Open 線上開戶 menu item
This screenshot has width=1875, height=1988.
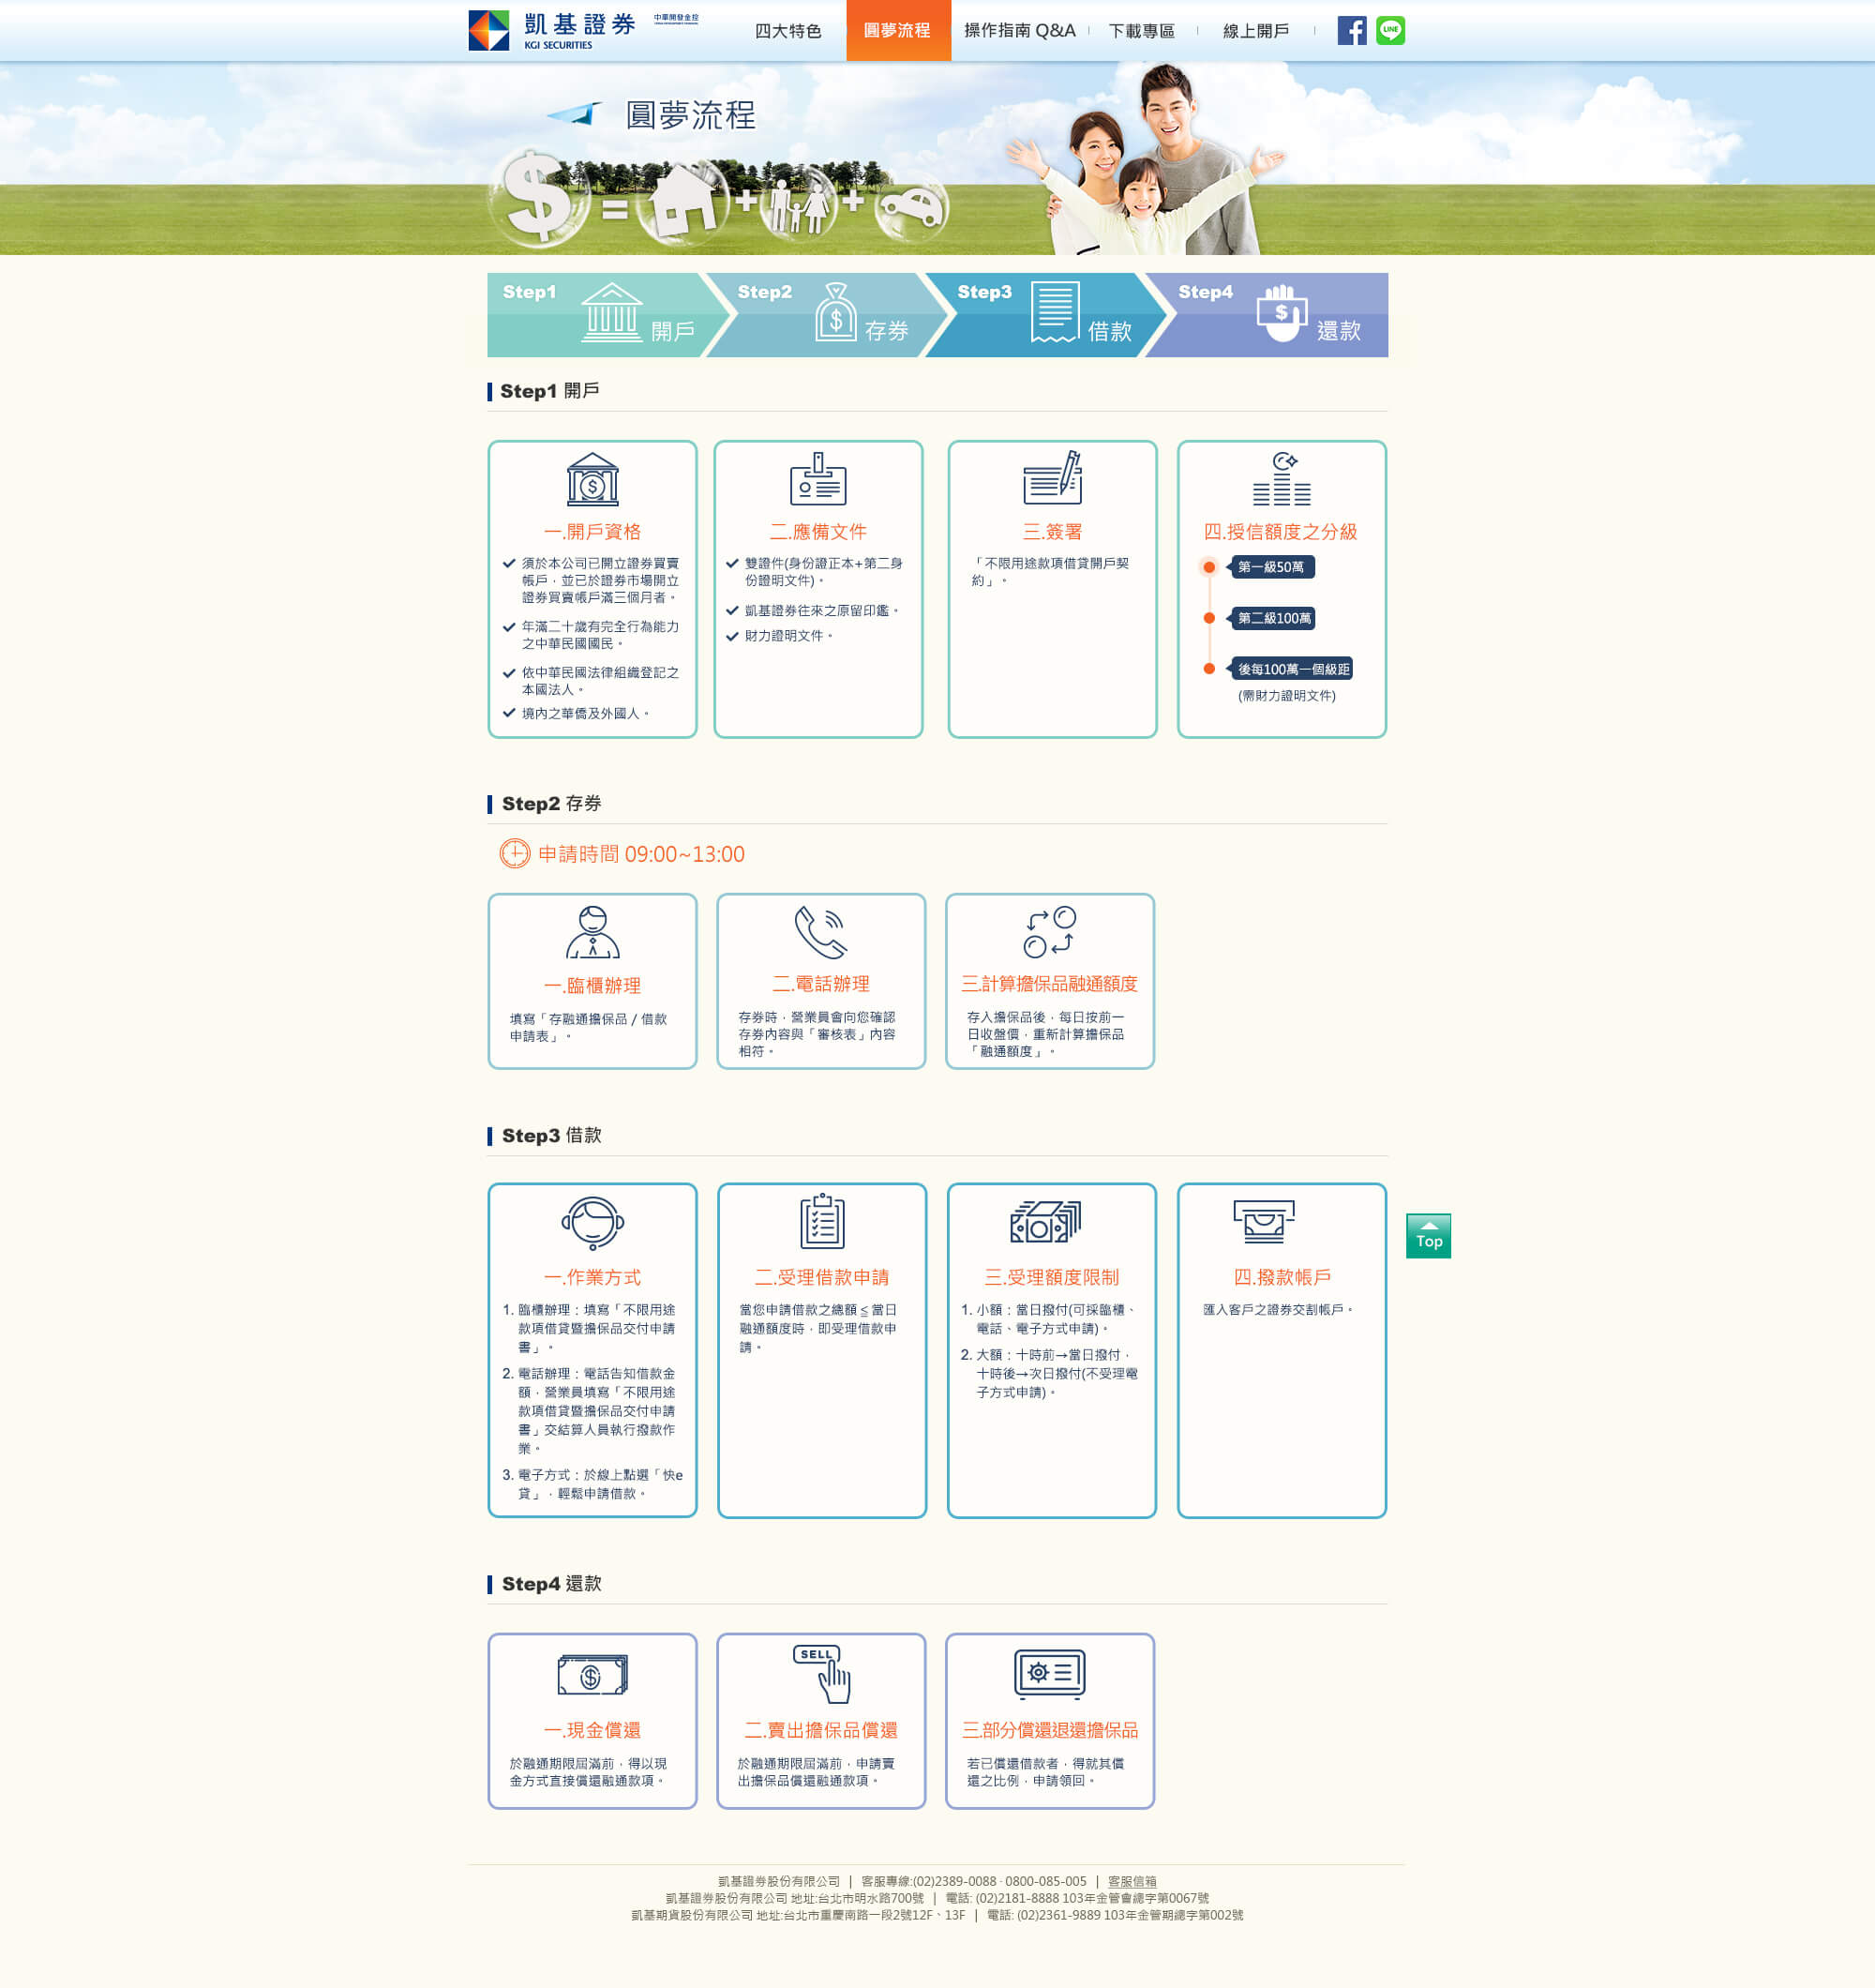1256,31
